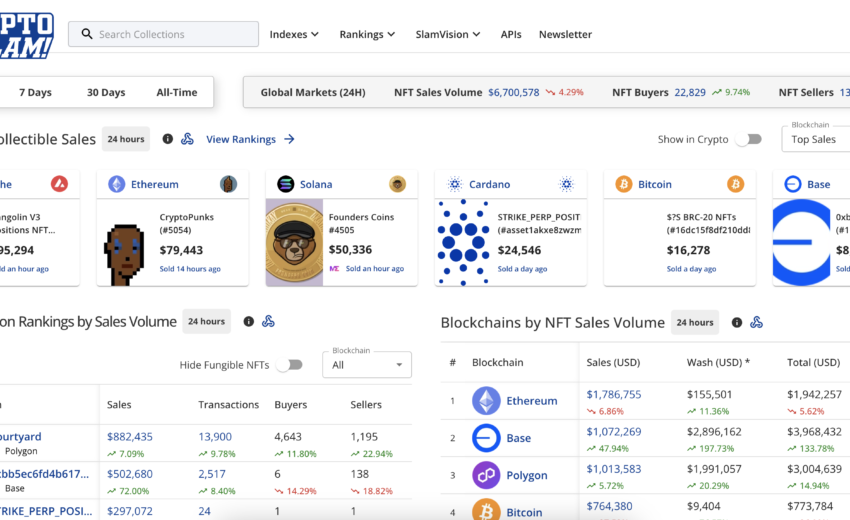Open the Newsletter menu item
850x520 pixels.
(565, 34)
